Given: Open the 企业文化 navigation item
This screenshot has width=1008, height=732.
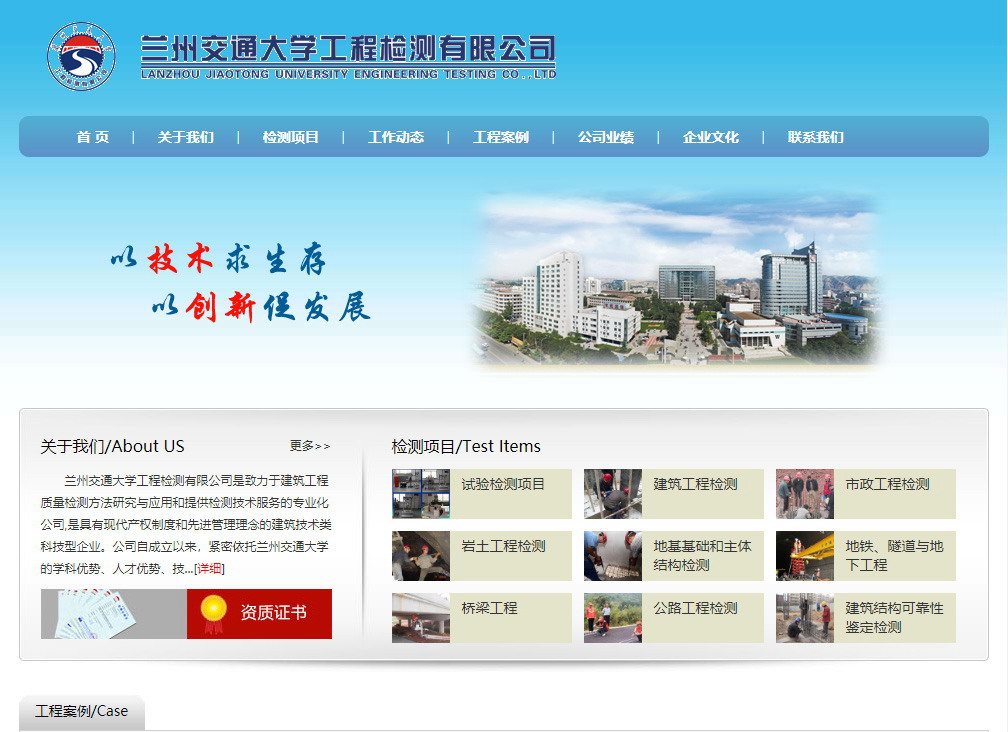Looking at the screenshot, I should tap(711, 137).
